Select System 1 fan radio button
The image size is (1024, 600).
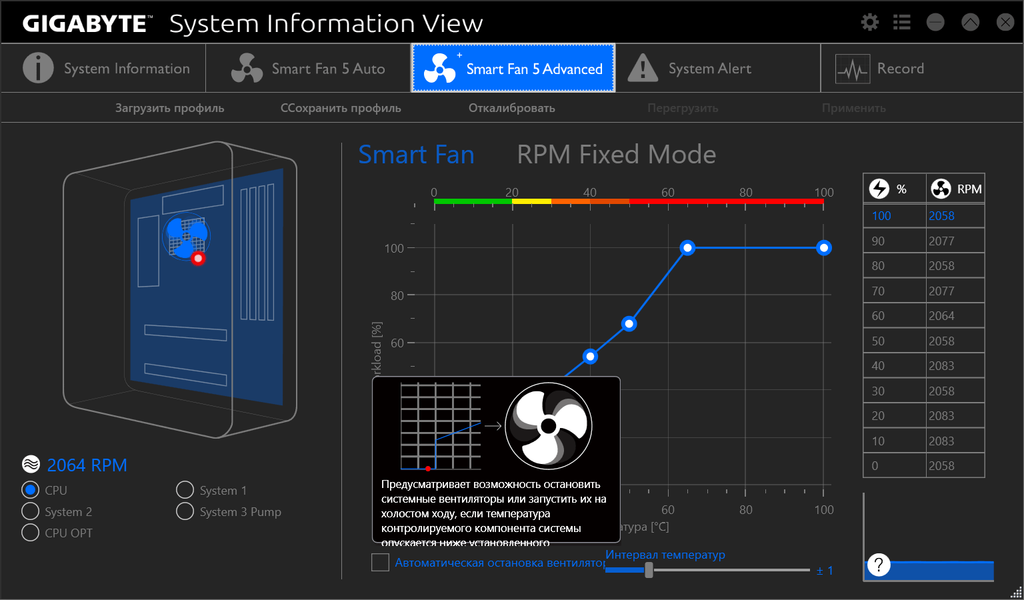click(185, 490)
